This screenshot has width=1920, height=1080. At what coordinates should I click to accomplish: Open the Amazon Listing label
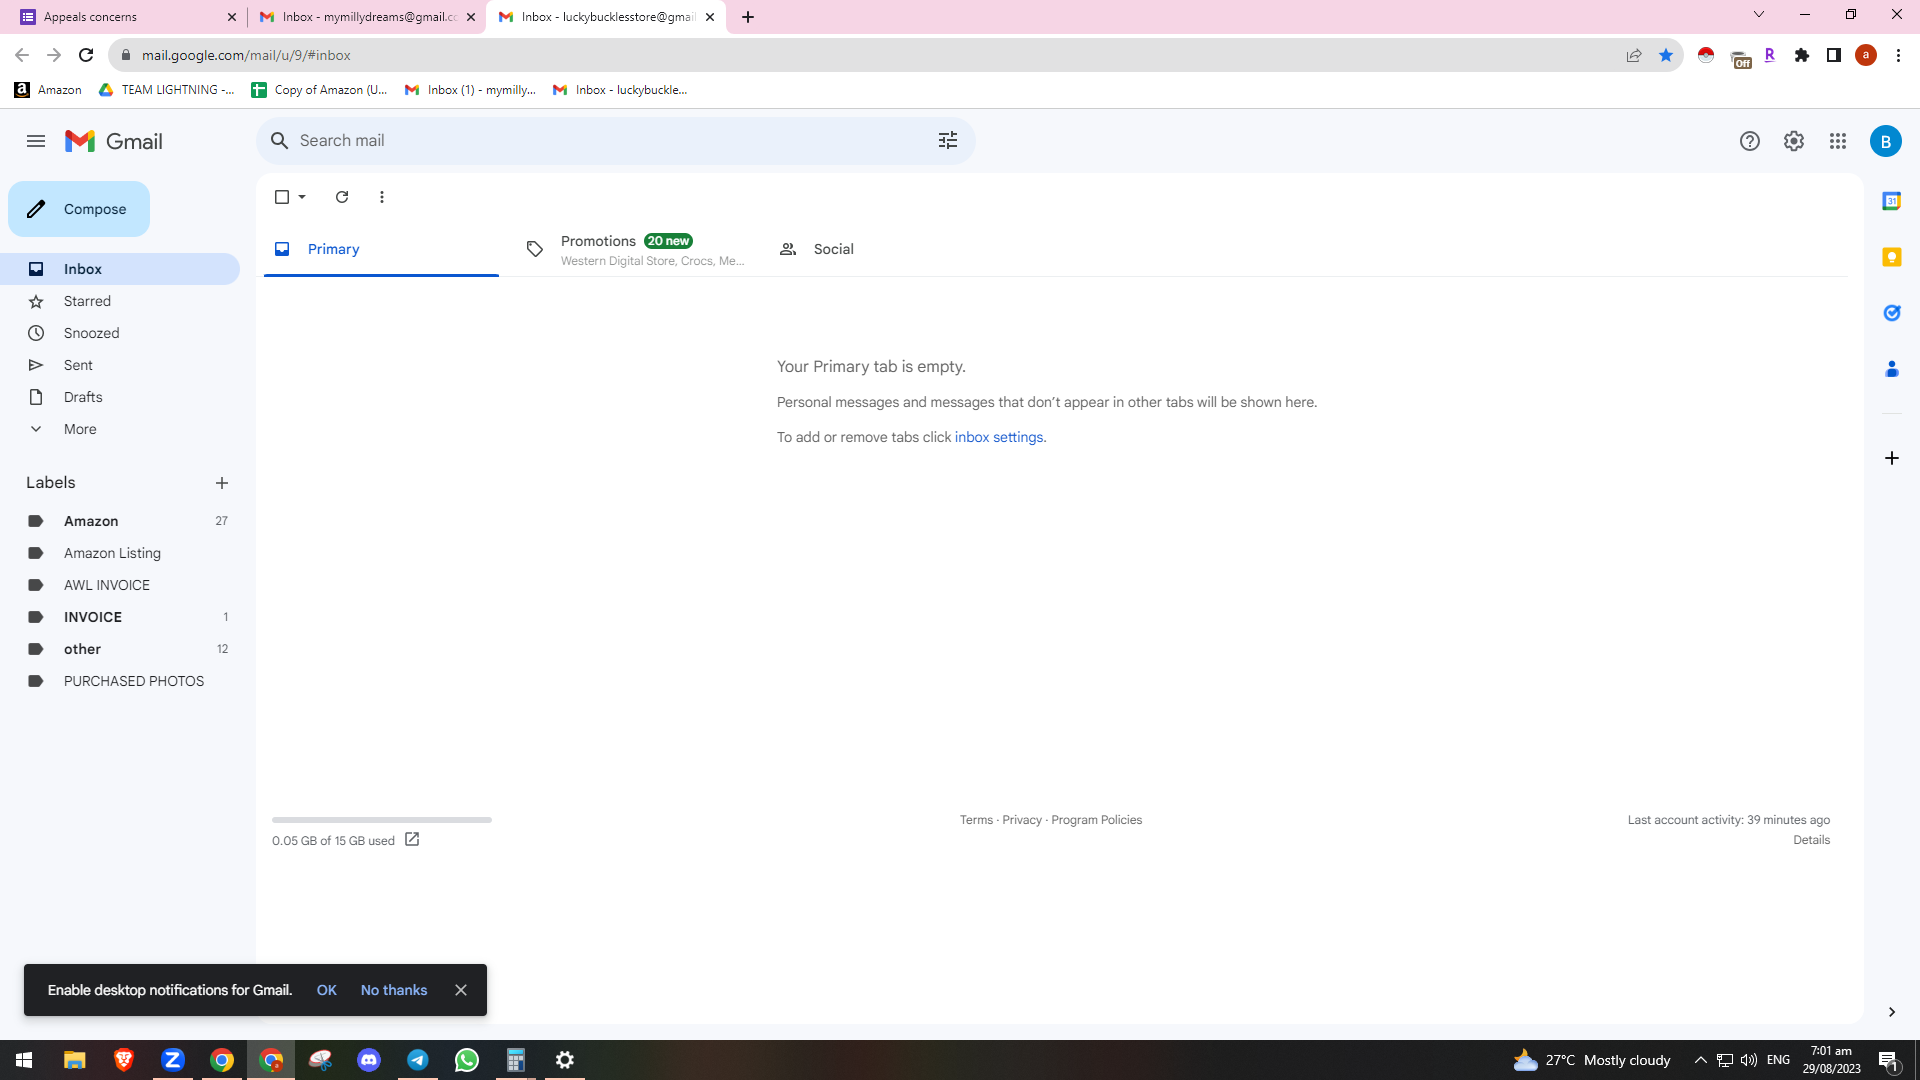click(x=120, y=553)
